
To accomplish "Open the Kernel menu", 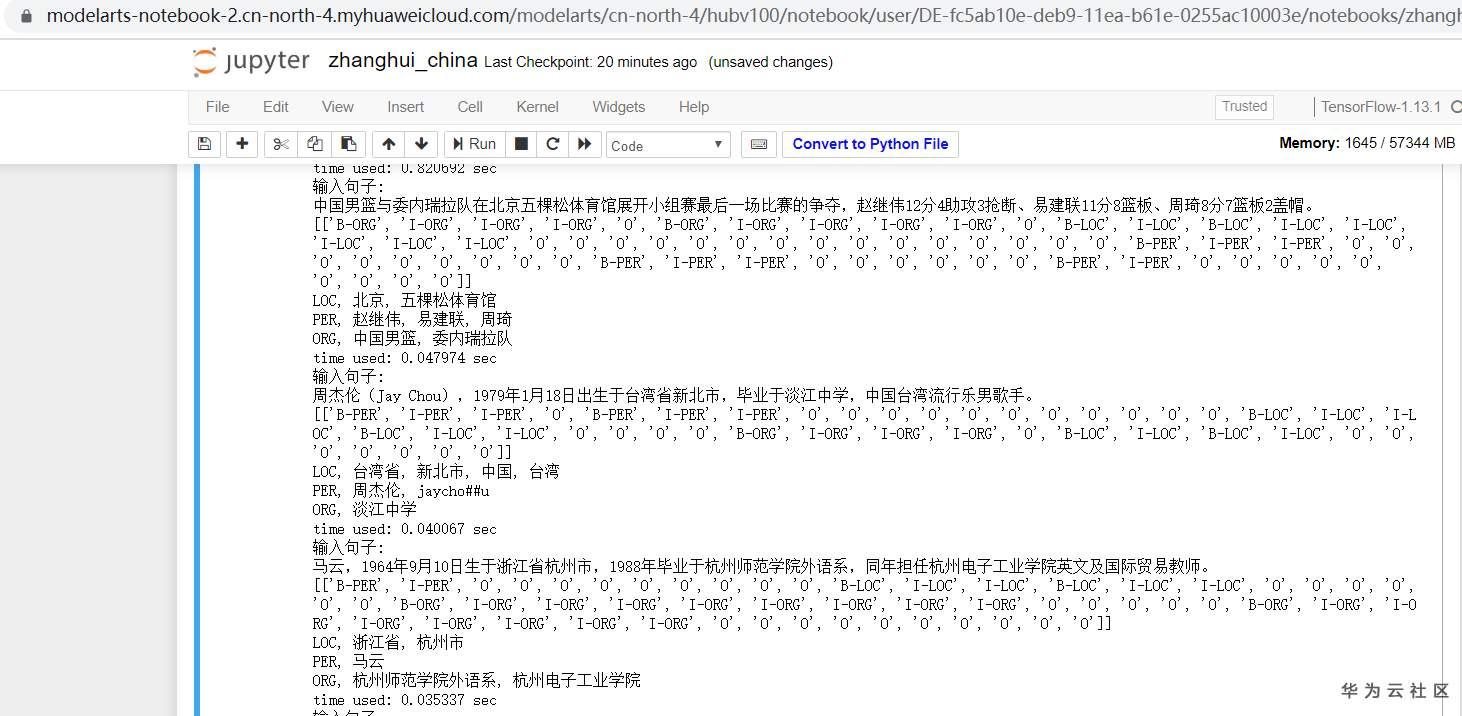I will point(537,107).
